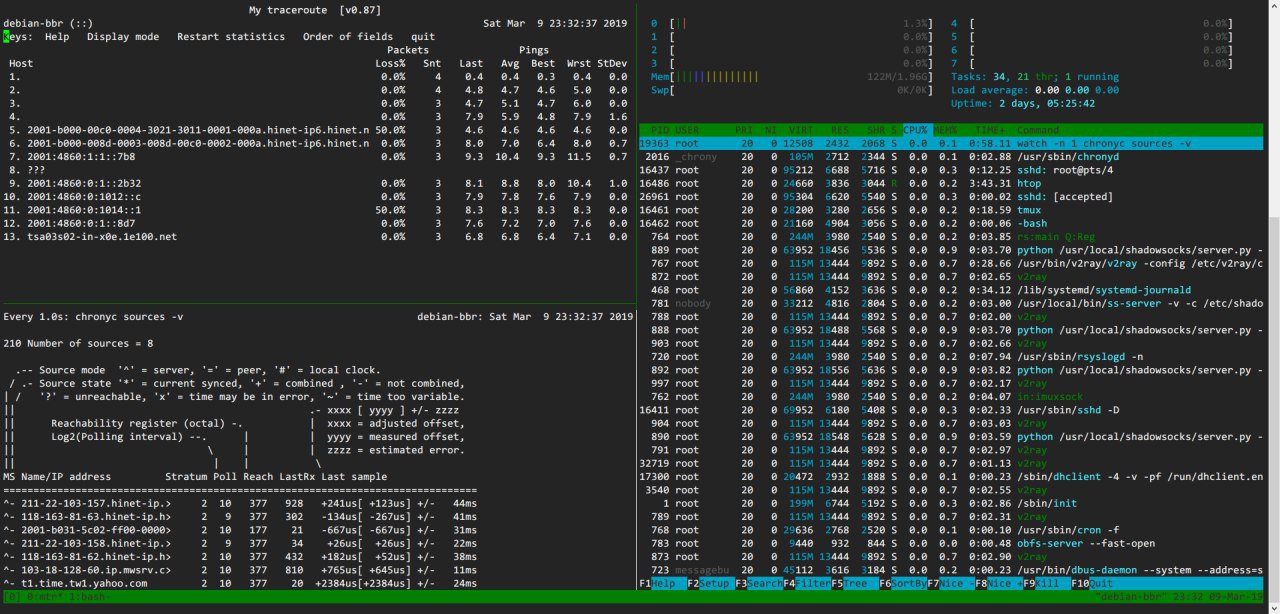Click the PID column header

(x=658, y=130)
